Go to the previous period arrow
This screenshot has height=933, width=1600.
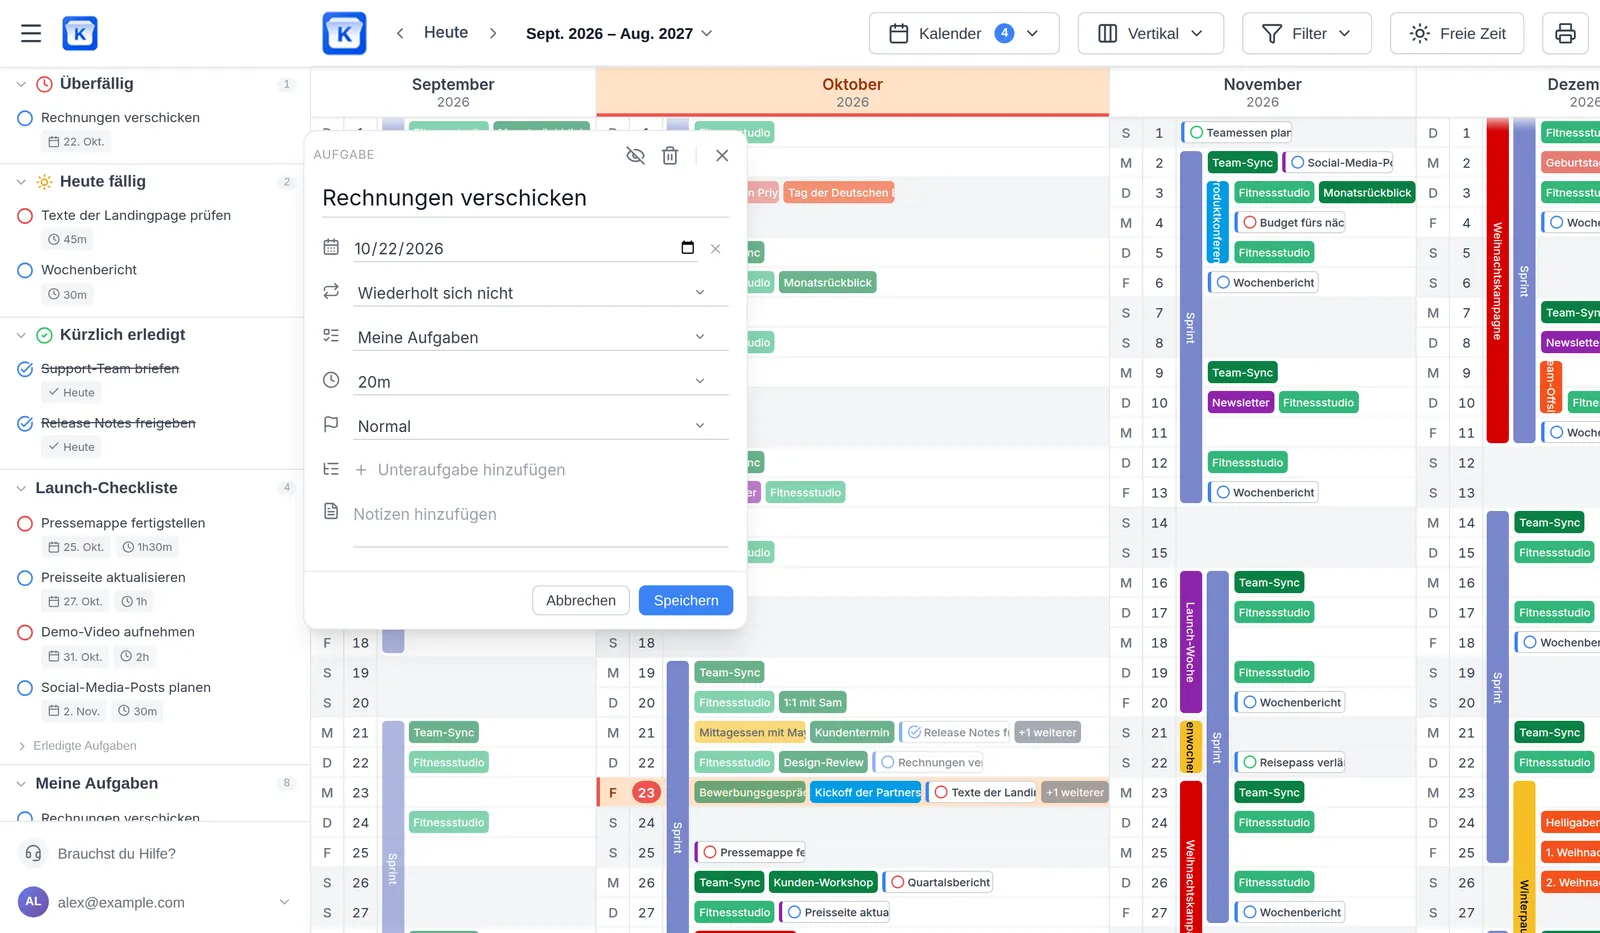pyautogui.click(x=400, y=33)
